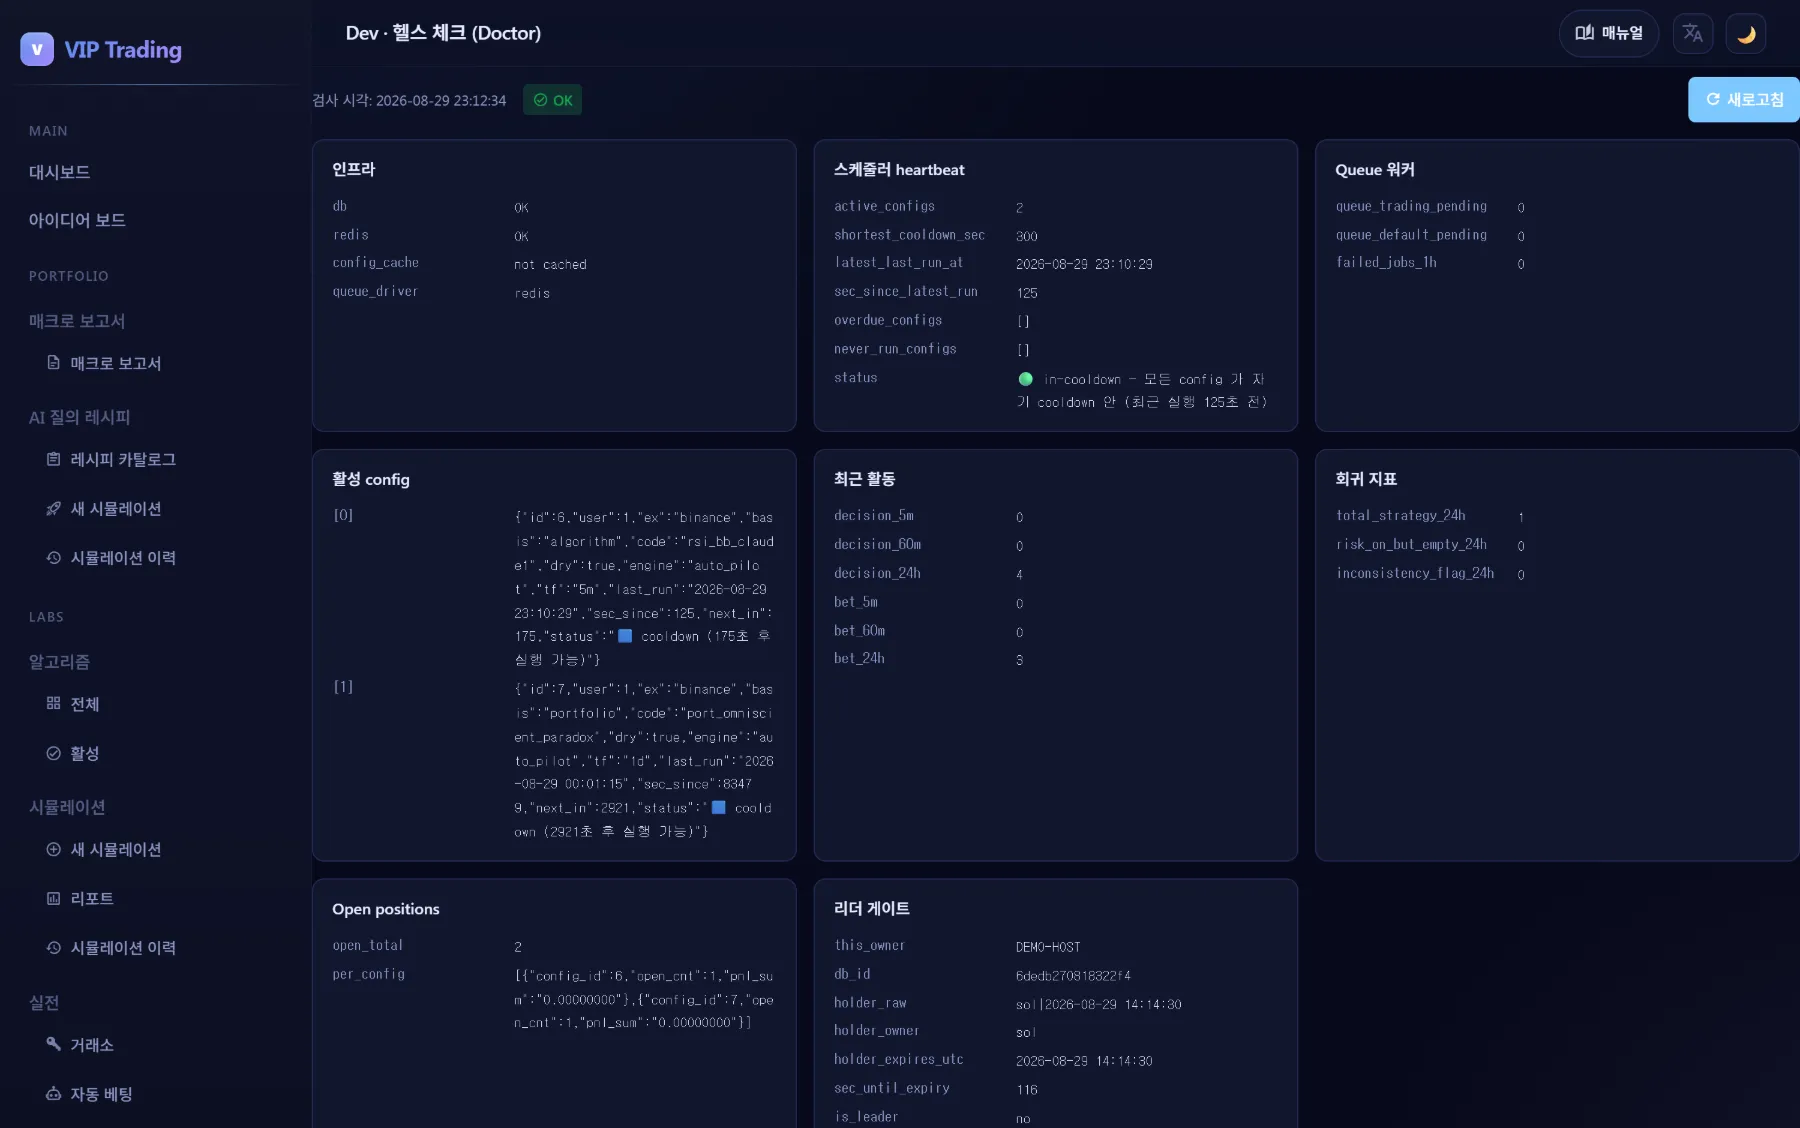
Task: Open the 매뉴얼 manual button
Action: point(1609,33)
